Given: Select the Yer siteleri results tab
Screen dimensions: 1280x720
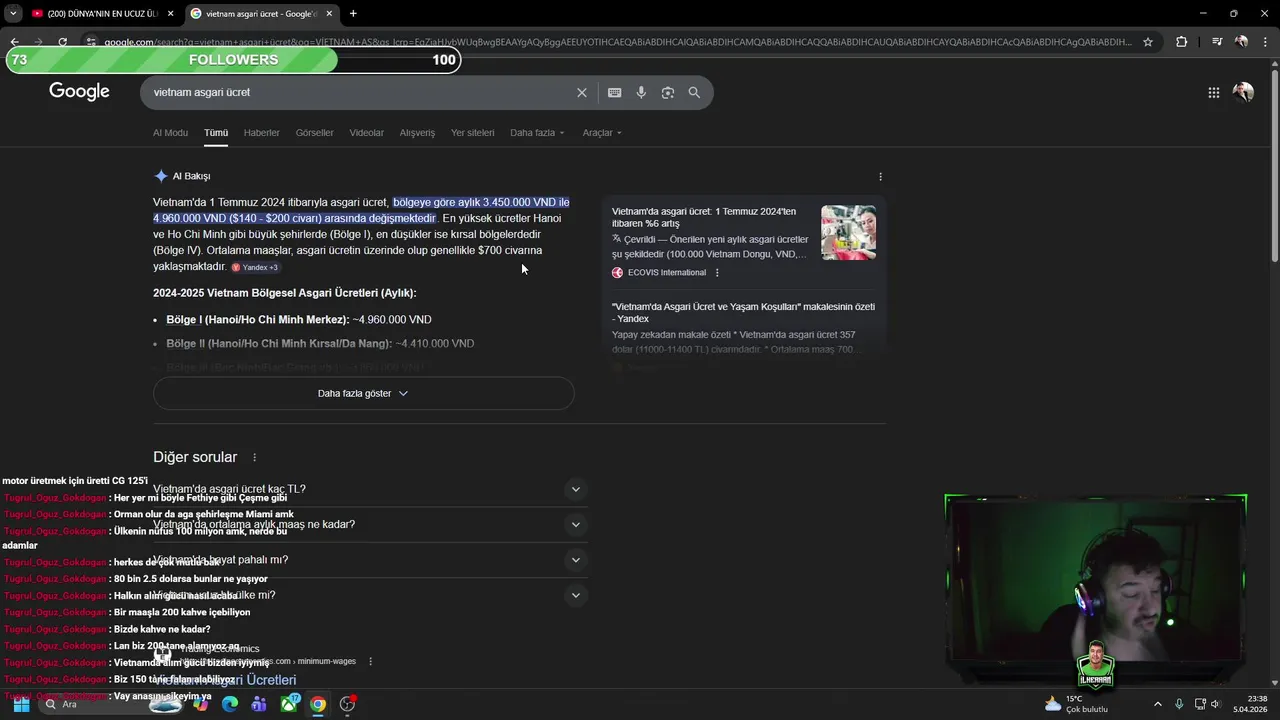Looking at the screenshot, I should (x=472, y=132).
